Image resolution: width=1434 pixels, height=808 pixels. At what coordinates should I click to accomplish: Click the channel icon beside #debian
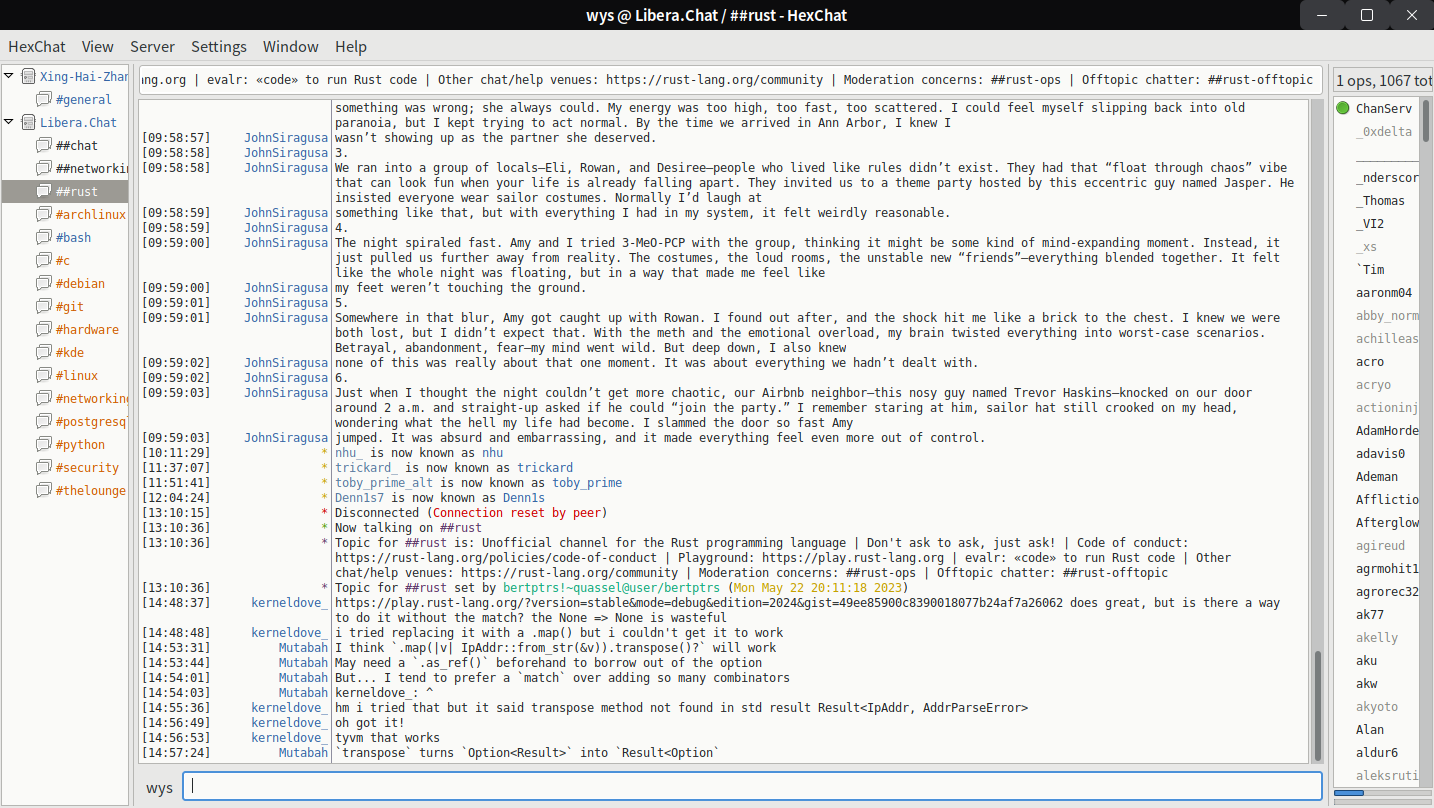[44, 283]
